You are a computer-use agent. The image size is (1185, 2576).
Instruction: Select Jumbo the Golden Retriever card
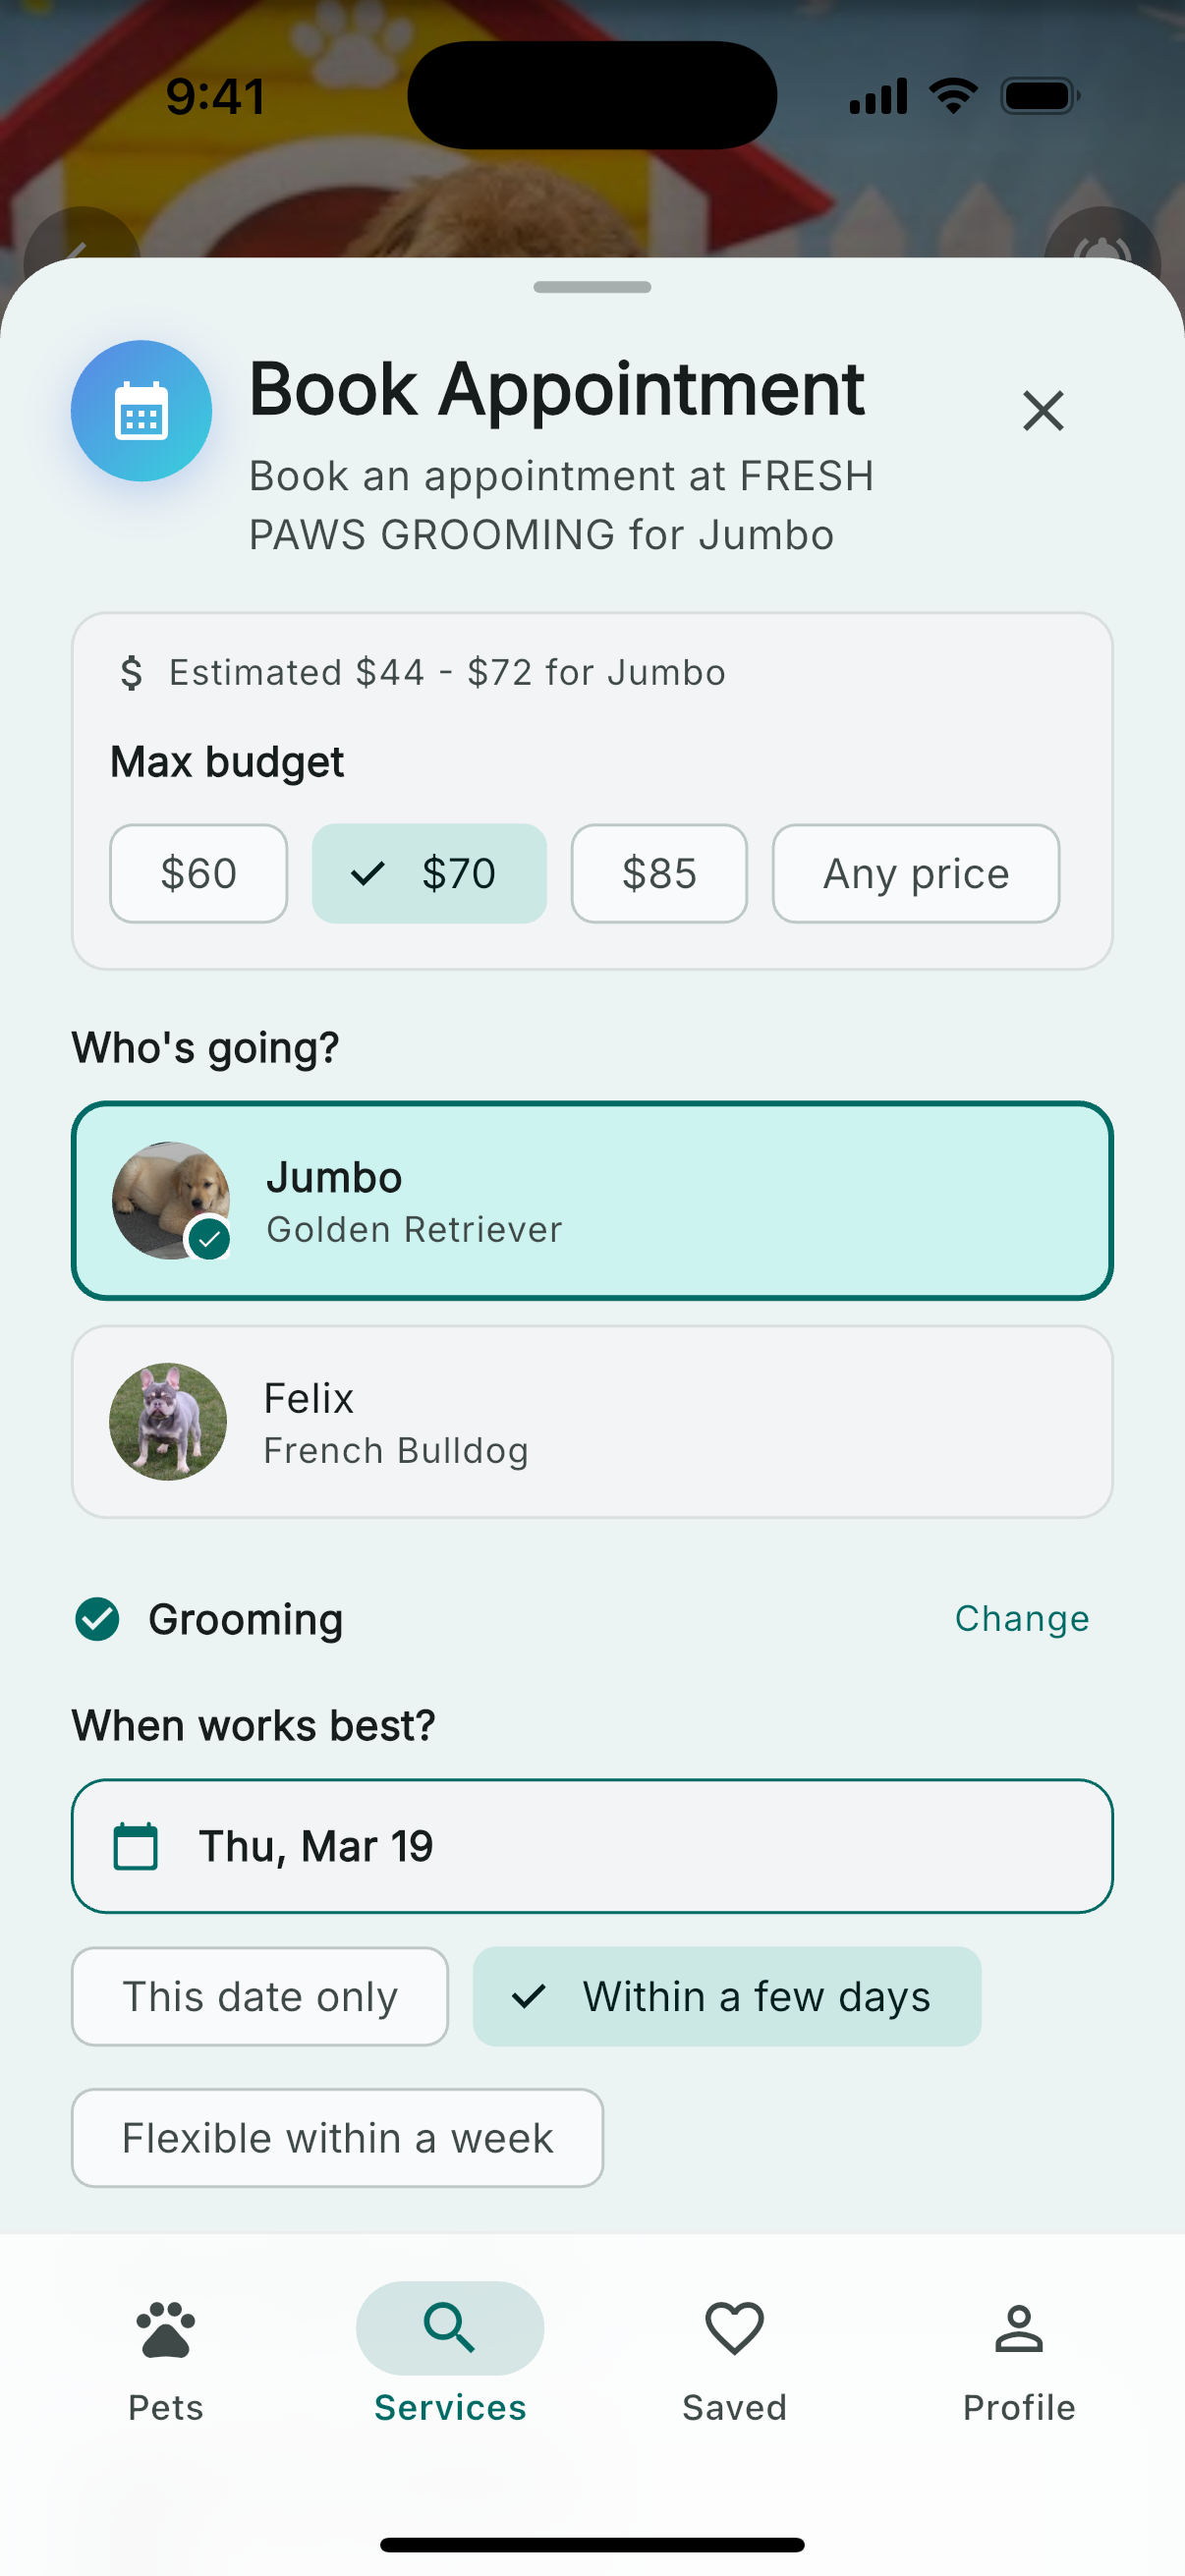(592, 1200)
